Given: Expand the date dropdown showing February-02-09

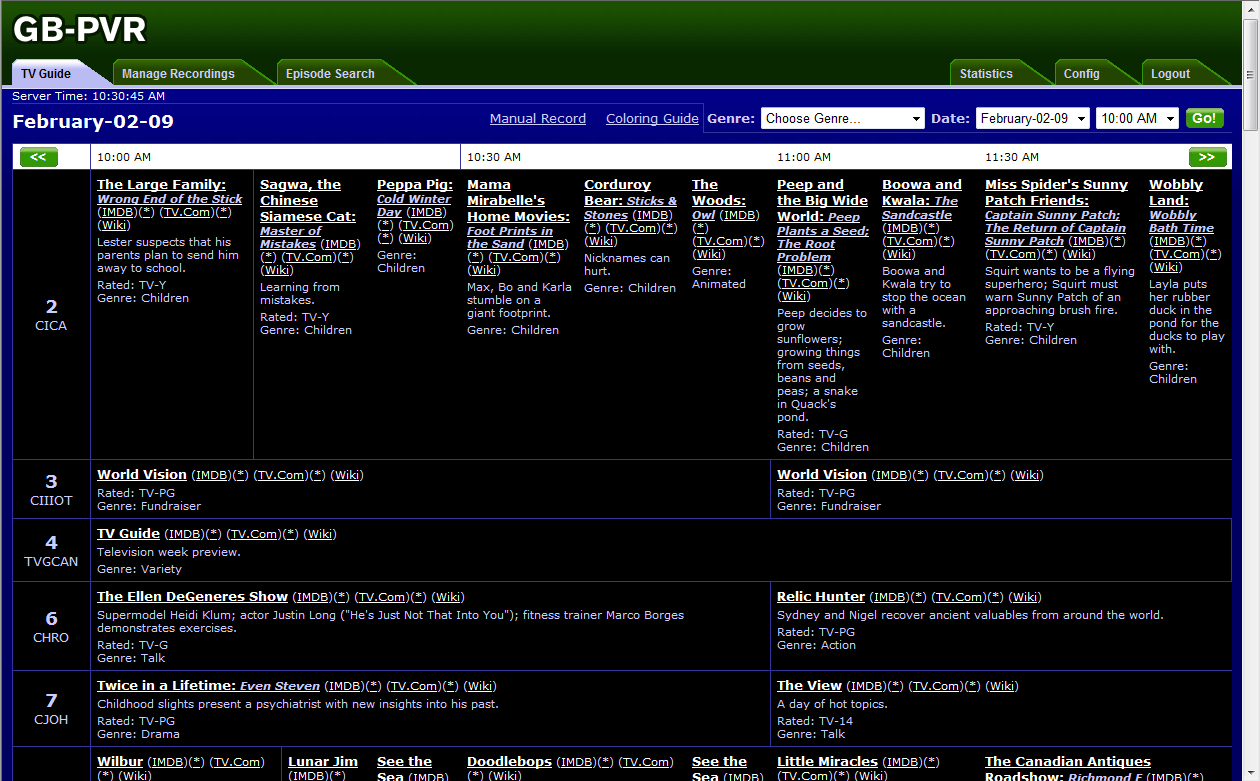Looking at the screenshot, I should (x=1033, y=119).
